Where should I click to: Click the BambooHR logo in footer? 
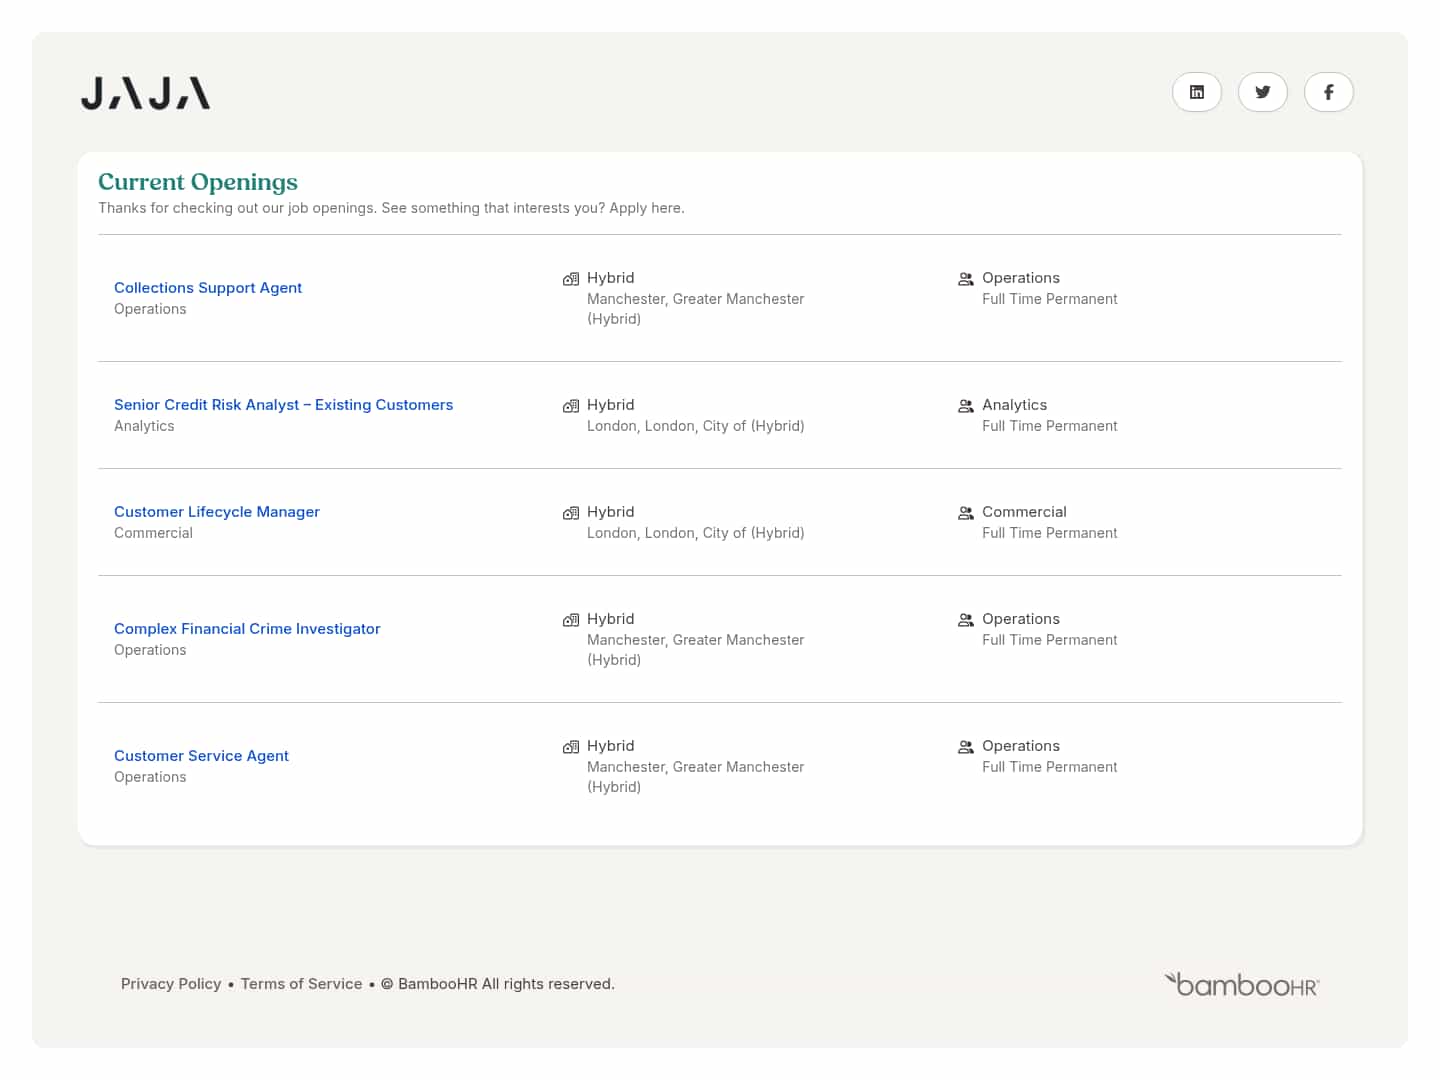point(1242,984)
